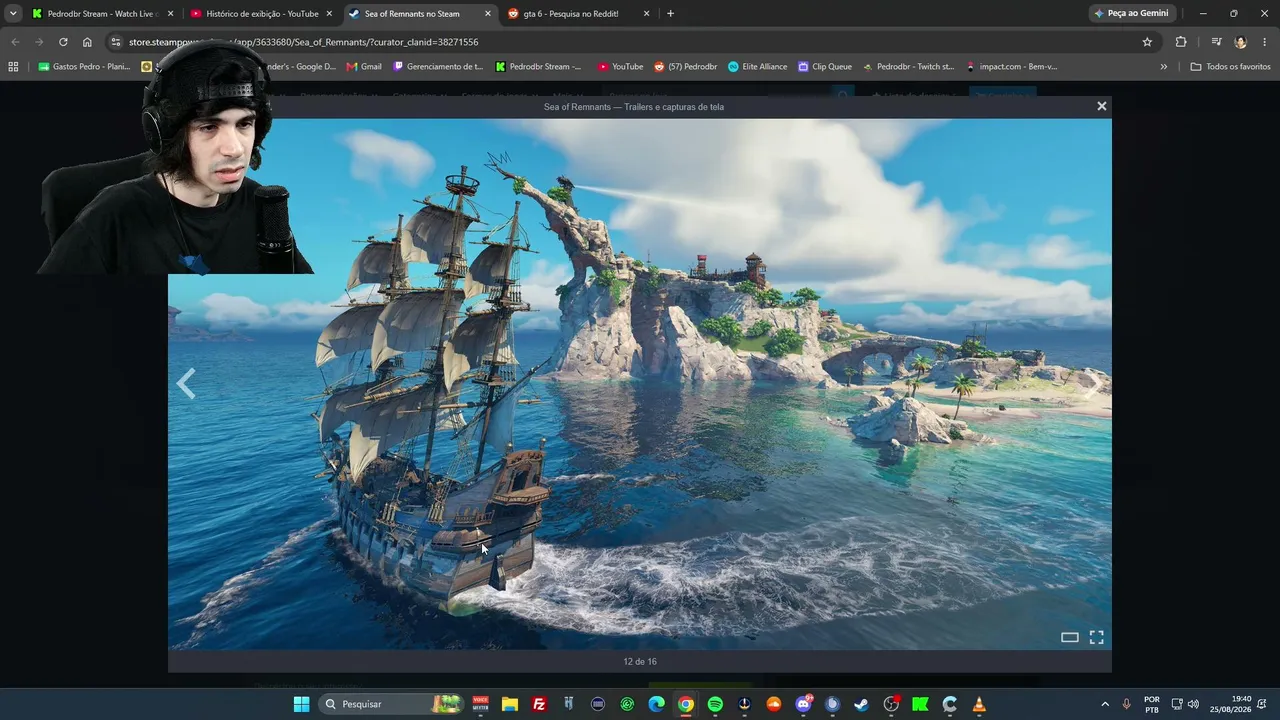The height and width of the screenshot is (720, 1280).
Task: Switch to Pedrodbr Stream browser tab
Action: [102, 14]
